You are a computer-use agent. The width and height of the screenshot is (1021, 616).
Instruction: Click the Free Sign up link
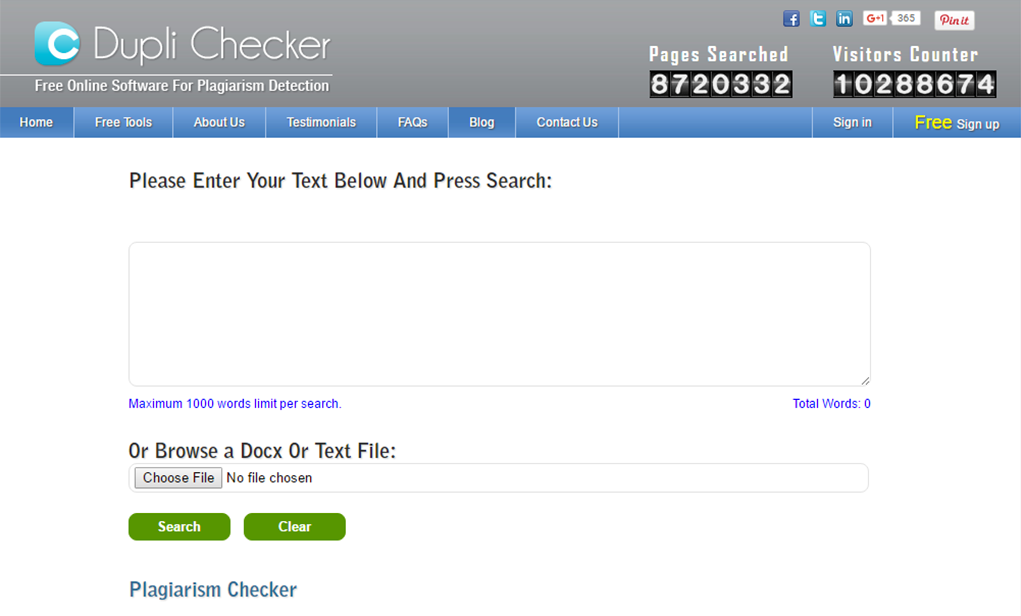(956, 122)
